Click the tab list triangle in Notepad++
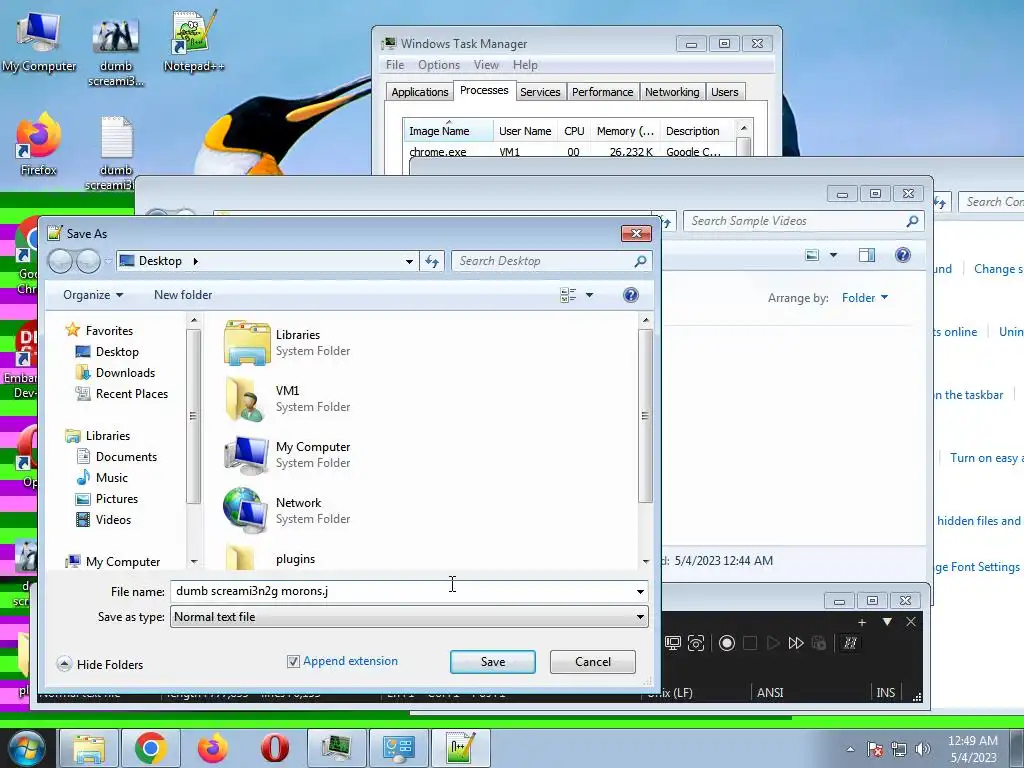Screen dimensions: 1024x768 pos(887,622)
